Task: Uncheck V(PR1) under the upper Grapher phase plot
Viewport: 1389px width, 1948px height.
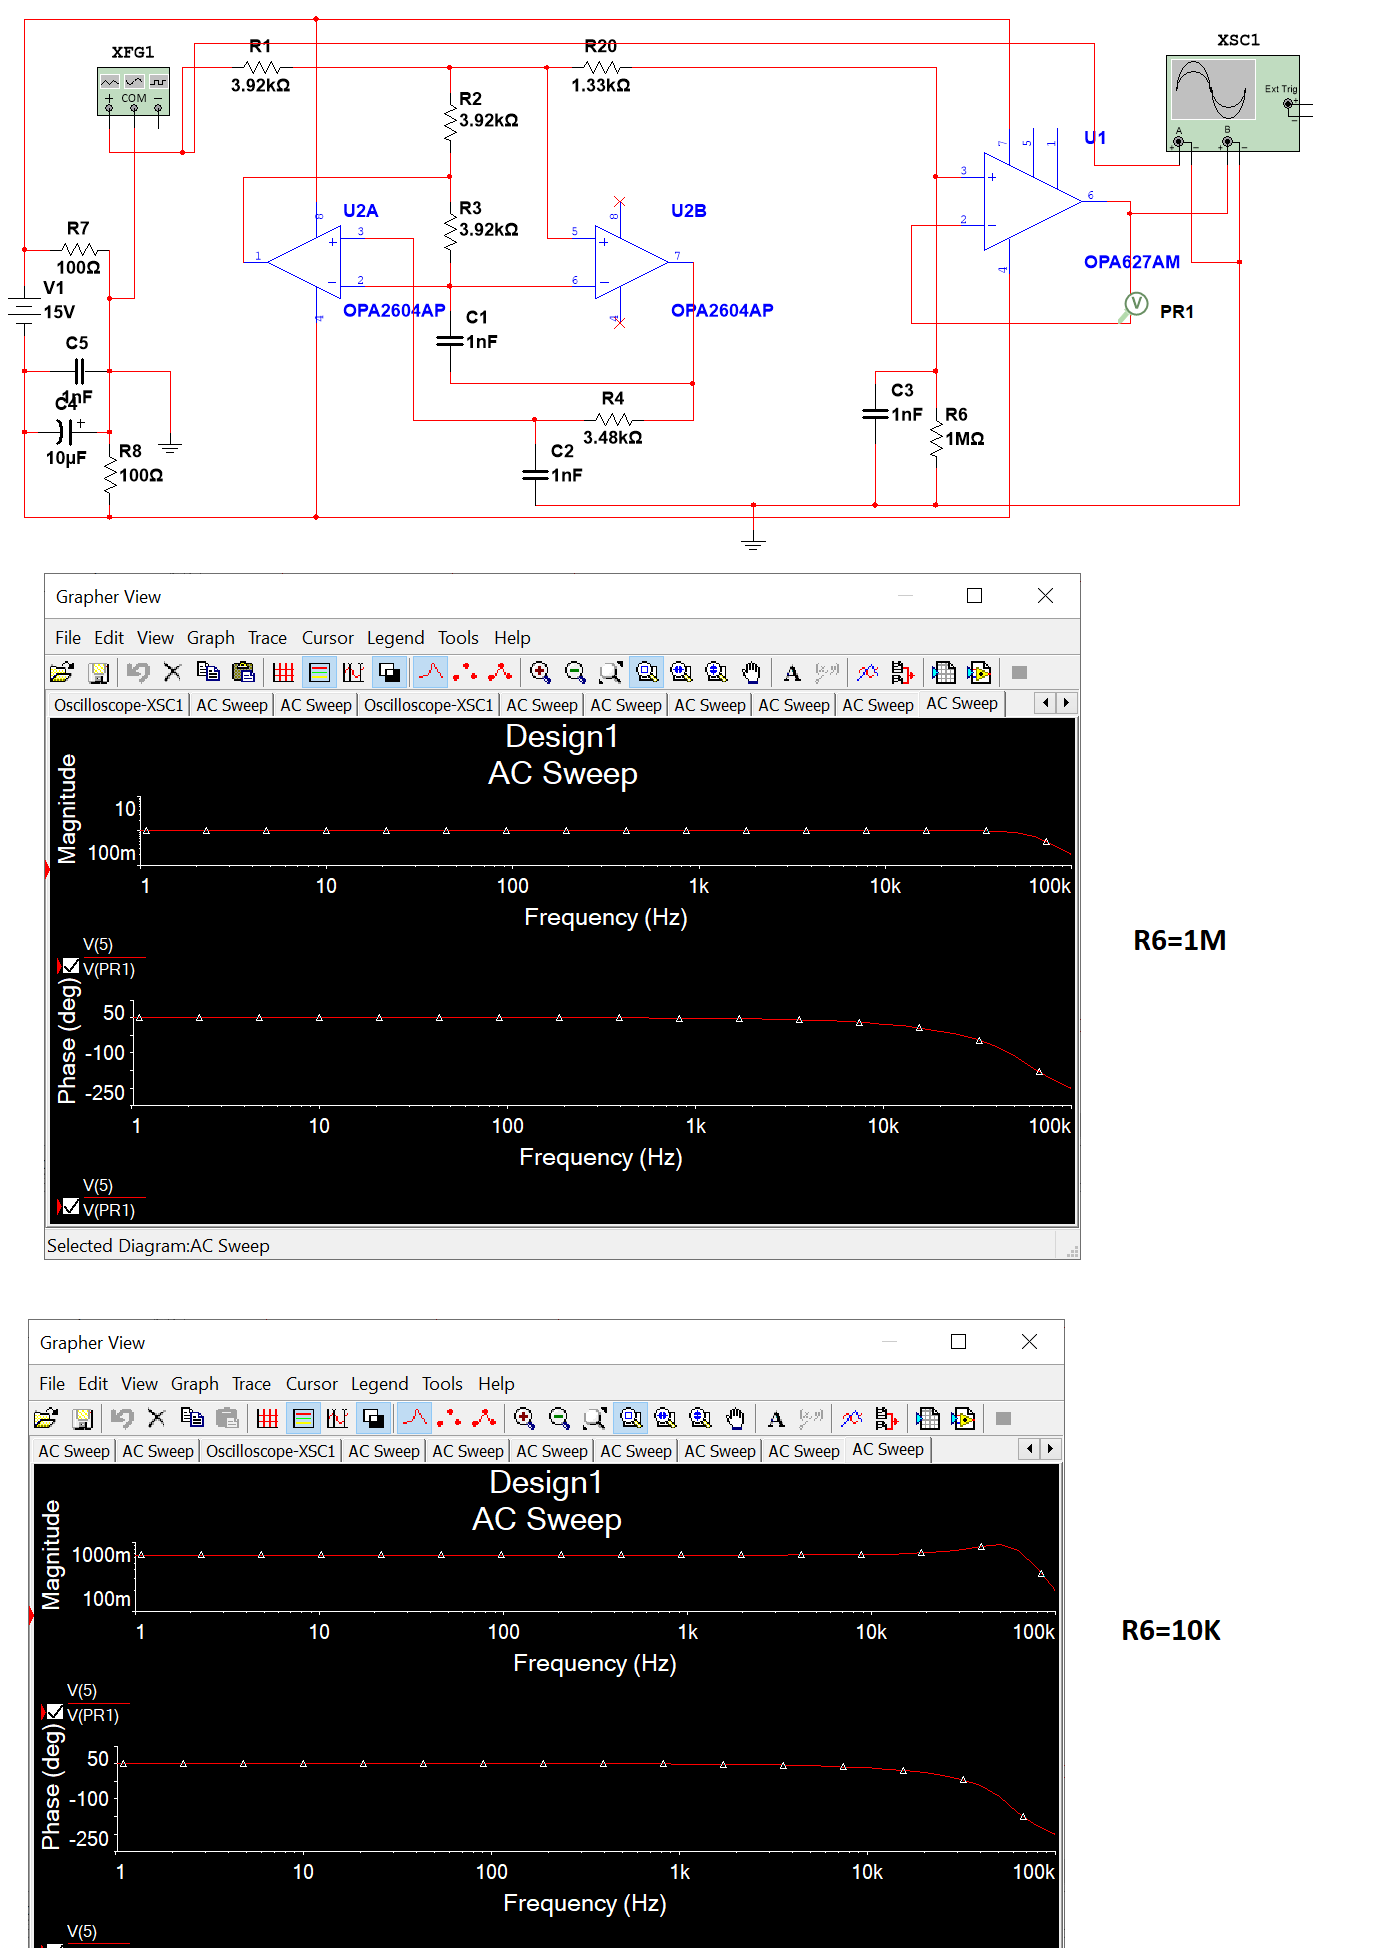Action: (71, 1208)
